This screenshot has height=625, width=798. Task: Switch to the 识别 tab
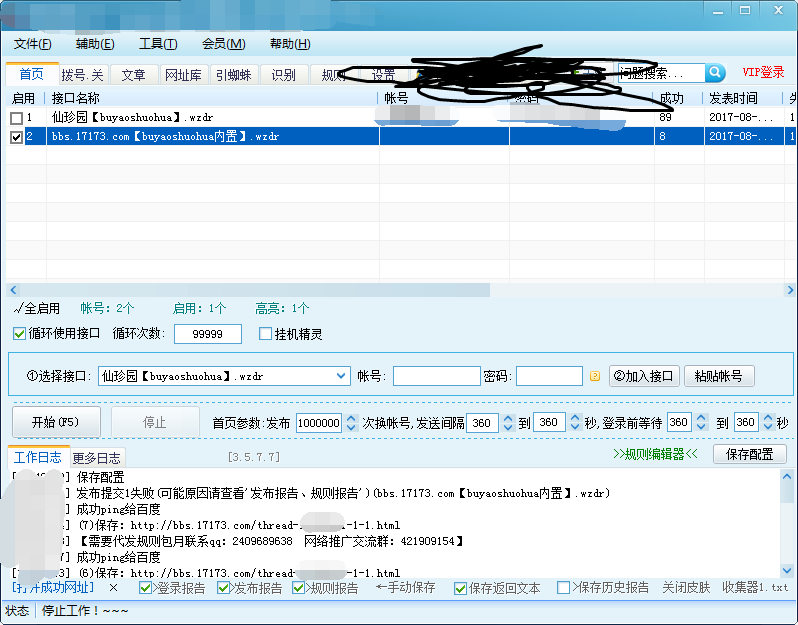283,75
